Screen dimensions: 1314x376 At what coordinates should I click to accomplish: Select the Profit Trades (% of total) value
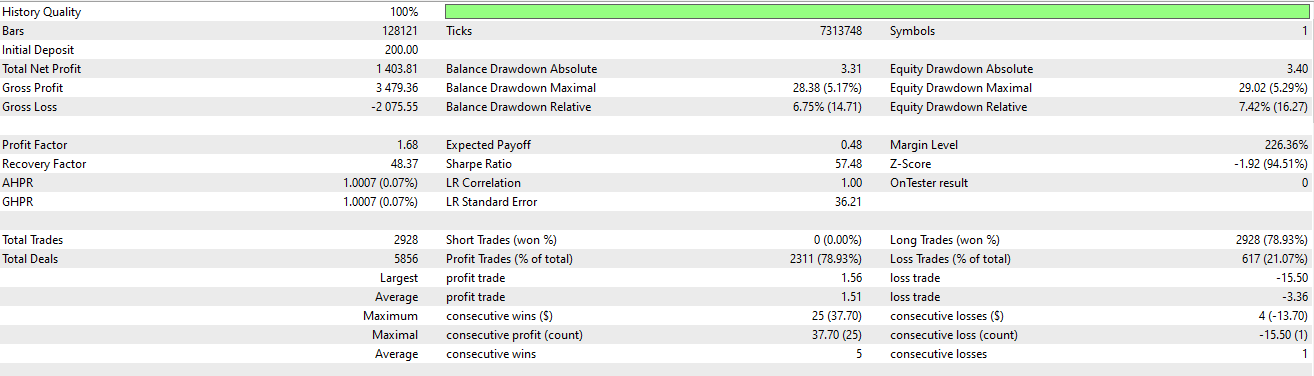826,259
